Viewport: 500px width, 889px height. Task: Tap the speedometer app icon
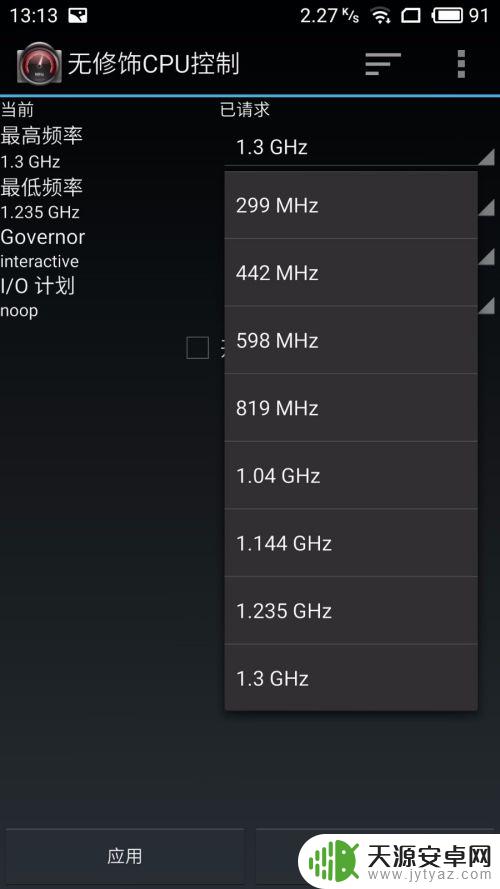coord(39,64)
